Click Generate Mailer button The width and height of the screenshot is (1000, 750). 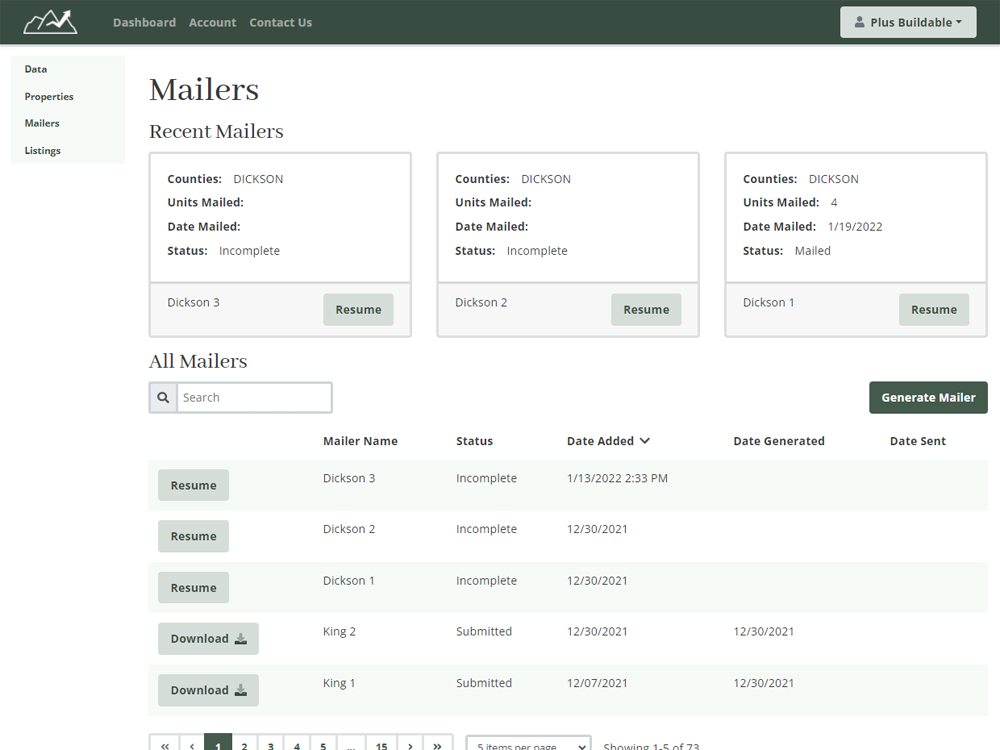click(x=929, y=397)
